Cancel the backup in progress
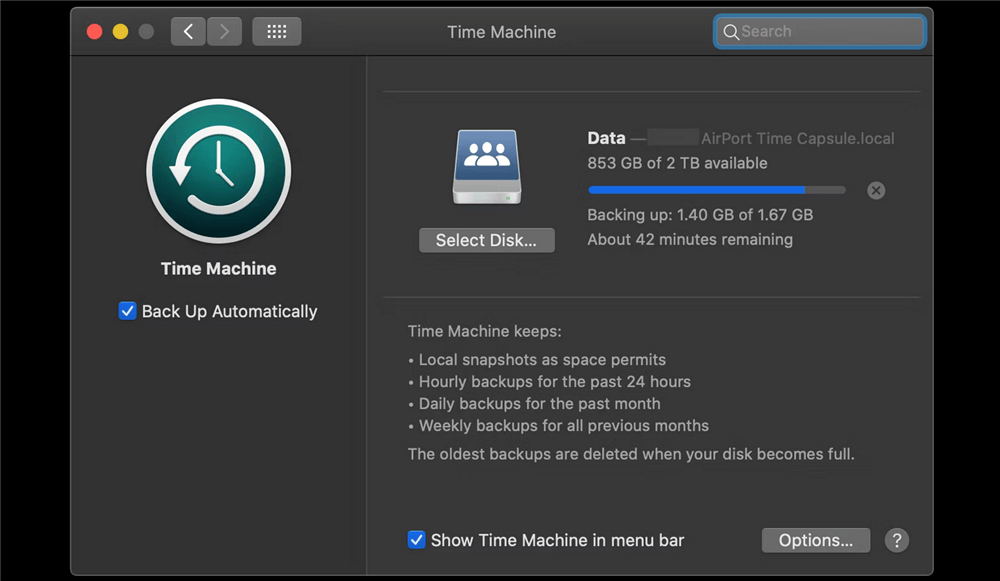 pyautogui.click(x=876, y=190)
